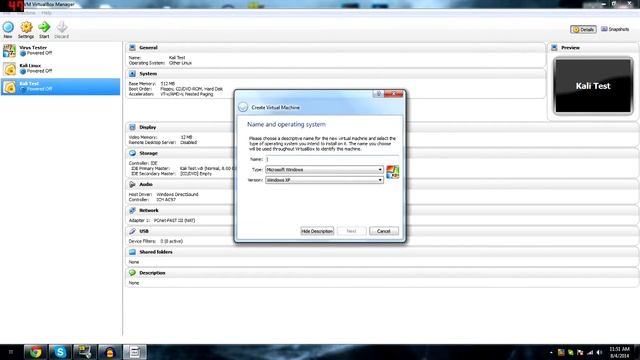The width and height of the screenshot is (640, 360).
Task: Click the USB section header text
Action: [144, 231]
